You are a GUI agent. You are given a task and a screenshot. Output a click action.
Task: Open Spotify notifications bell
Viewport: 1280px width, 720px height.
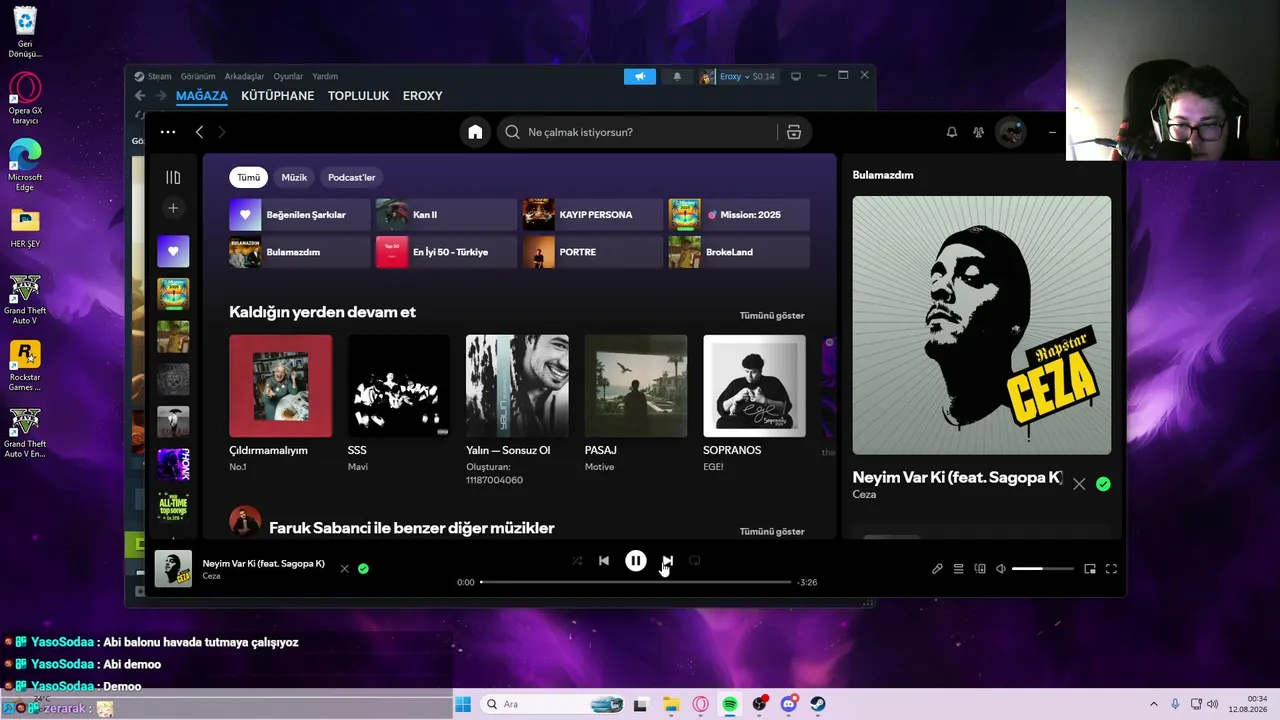[x=952, y=132]
